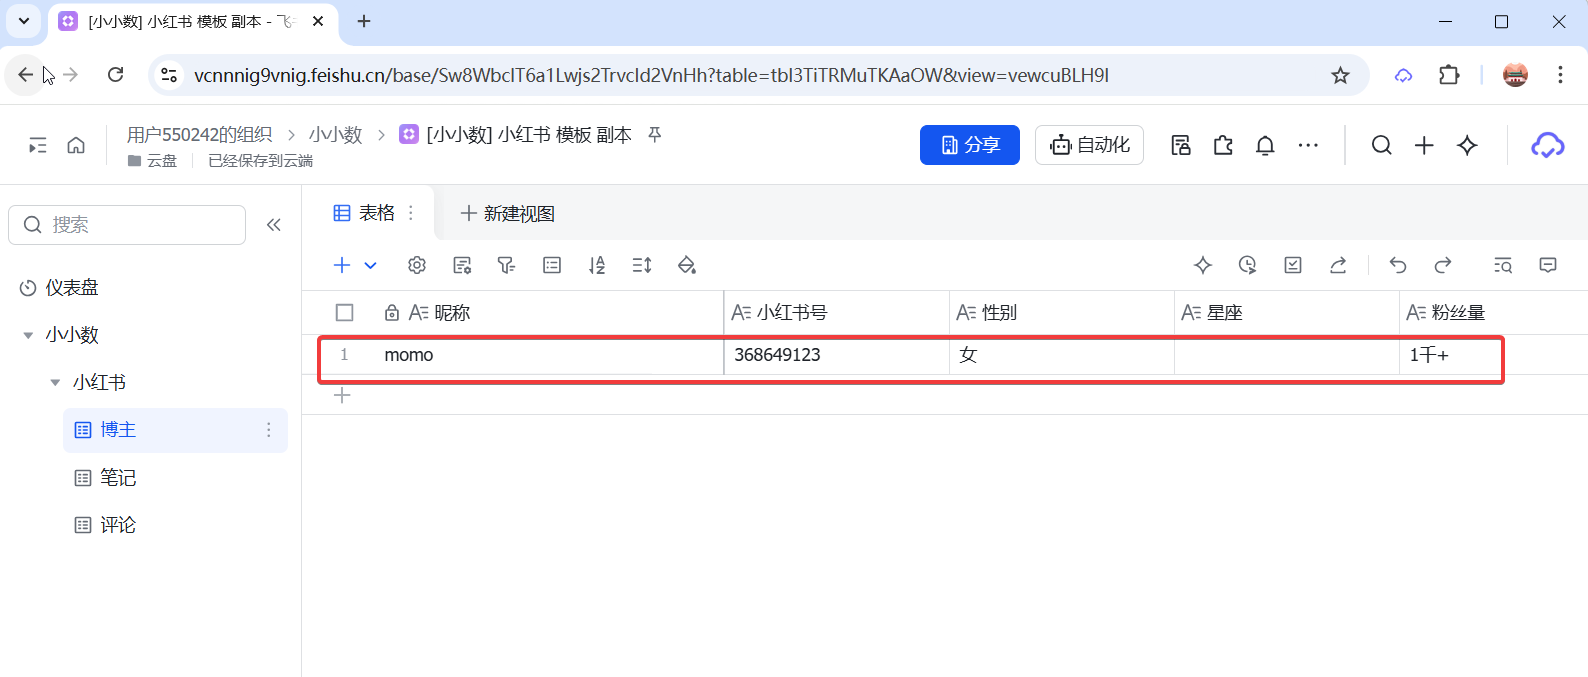Open the browser tab search dropdown
The image size is (1588, 677).
[24, 21]
